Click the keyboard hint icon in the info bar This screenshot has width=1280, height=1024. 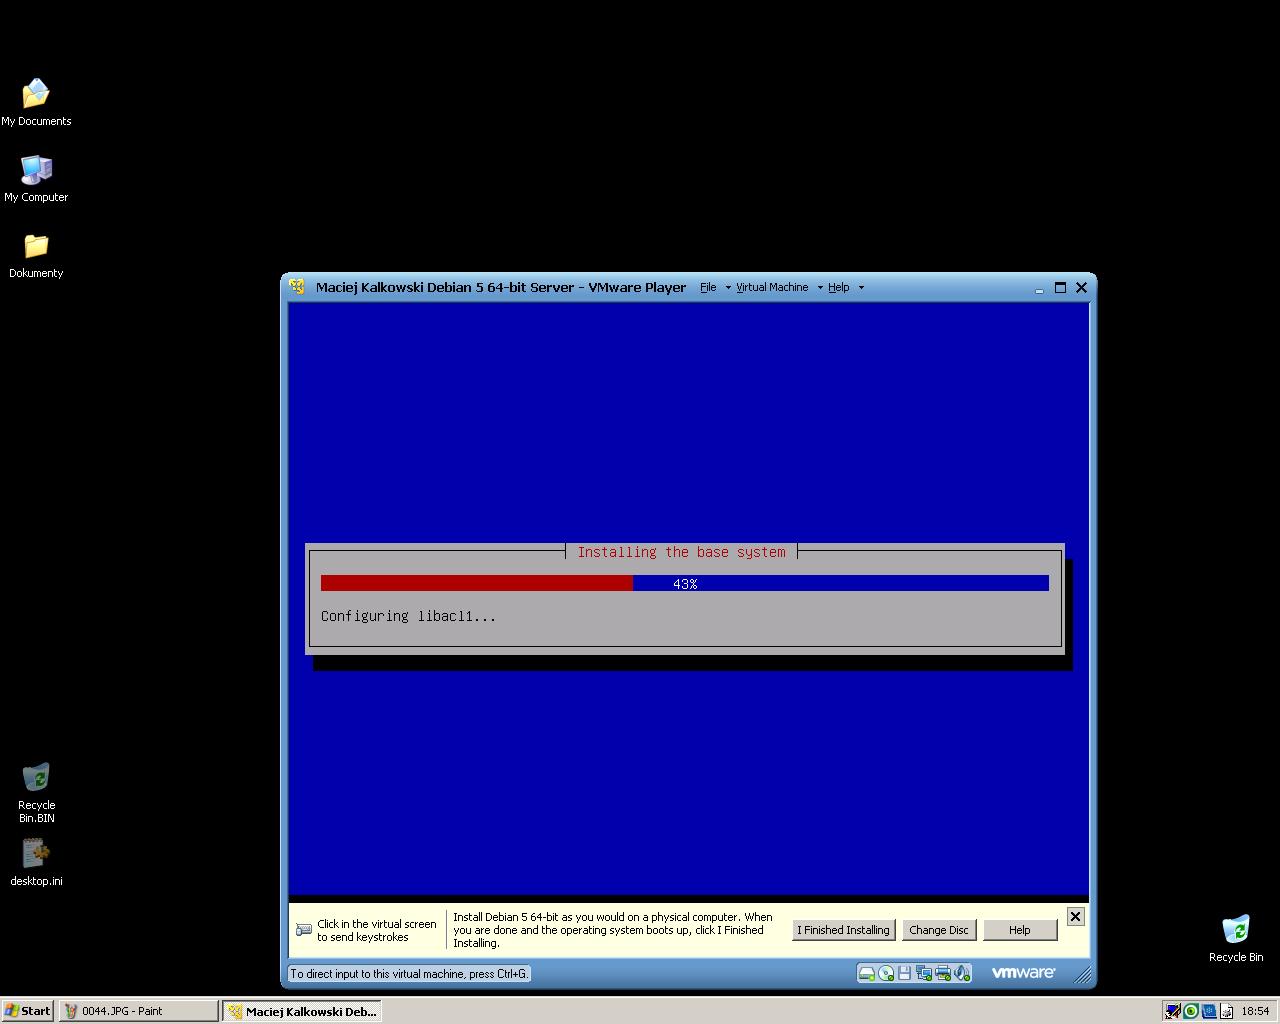pos(304,930)
